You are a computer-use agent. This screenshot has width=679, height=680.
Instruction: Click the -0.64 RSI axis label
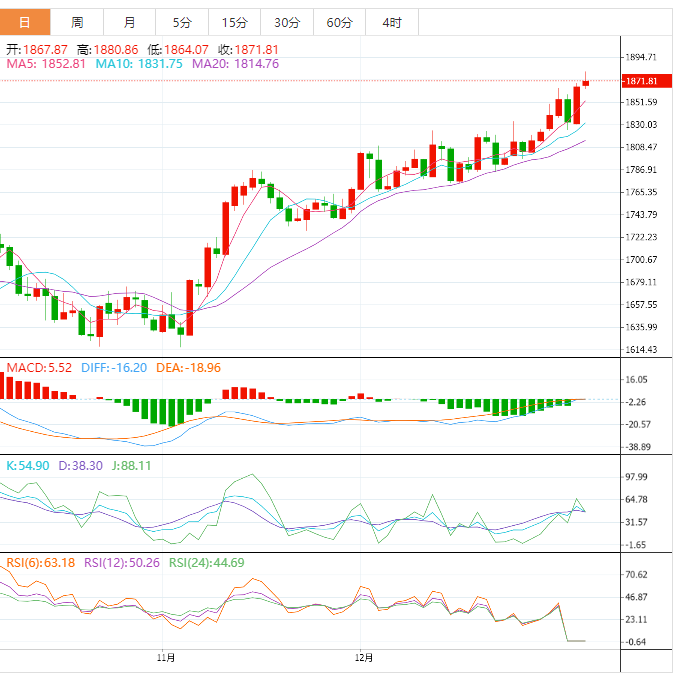pyautogui.click(x=636, y=642)
